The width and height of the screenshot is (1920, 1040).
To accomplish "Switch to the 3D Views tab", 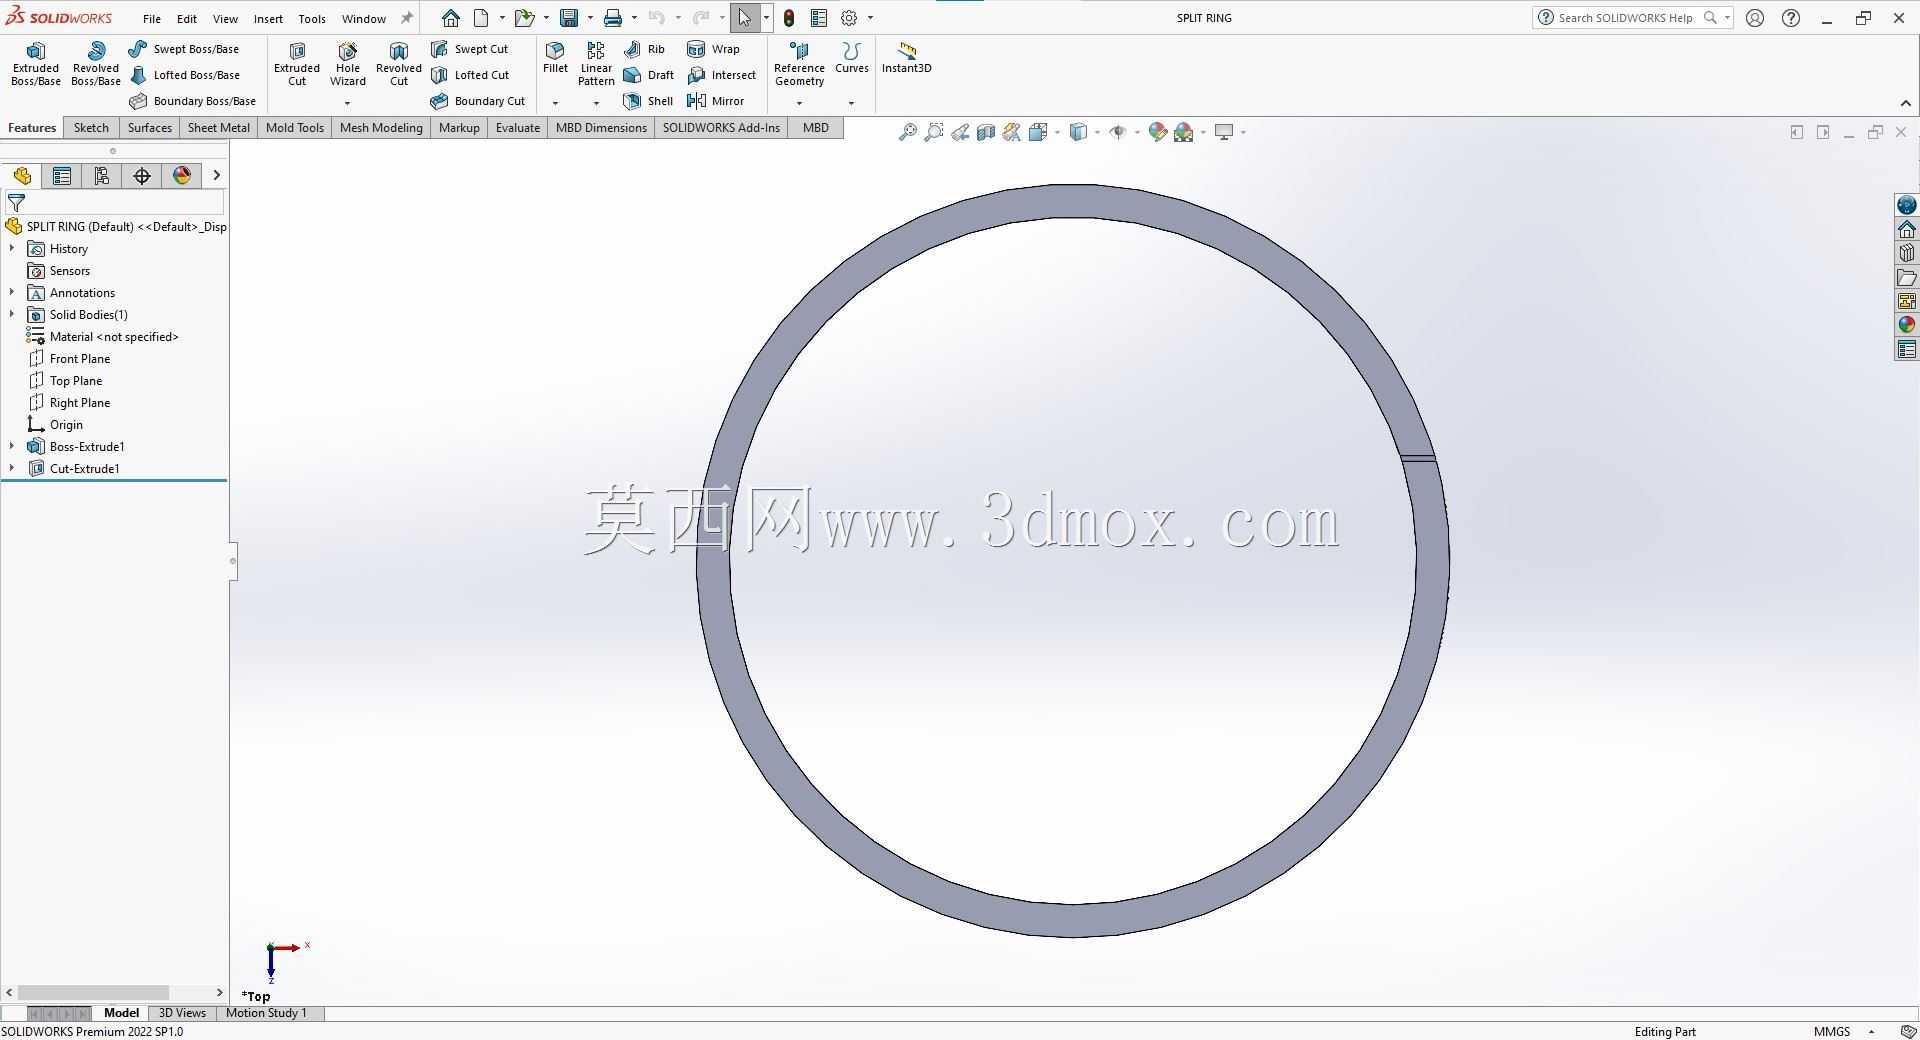I will (x=182, y=1013).
